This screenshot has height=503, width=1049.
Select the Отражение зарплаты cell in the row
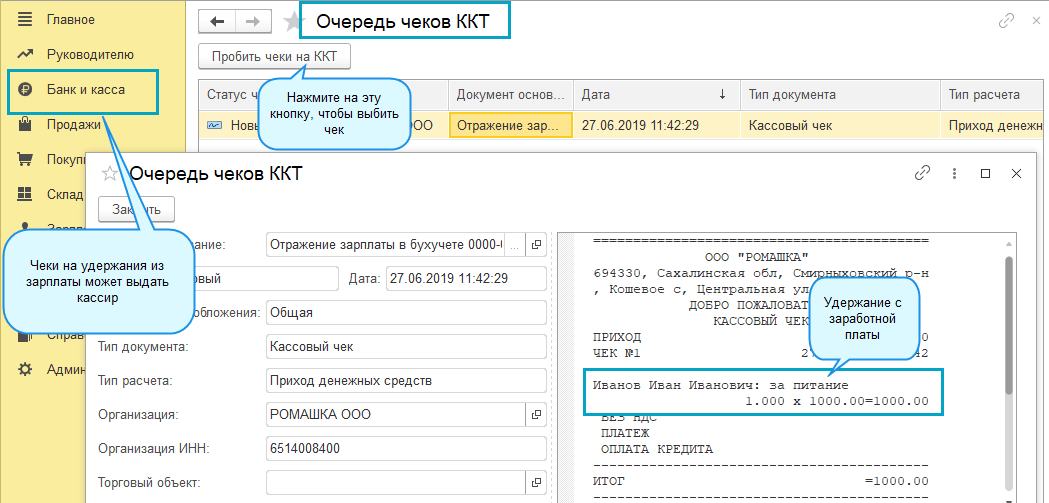[x=510, y=126]
